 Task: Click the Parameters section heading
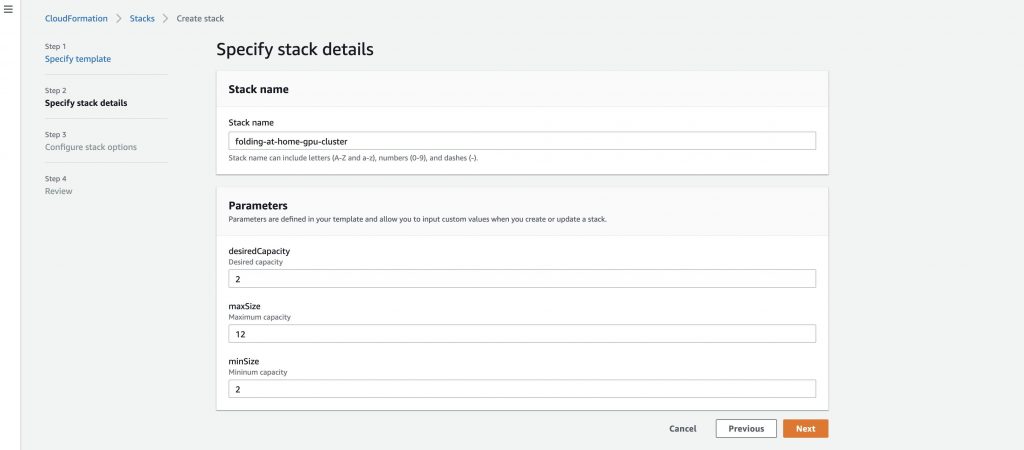tap(258, 205)
